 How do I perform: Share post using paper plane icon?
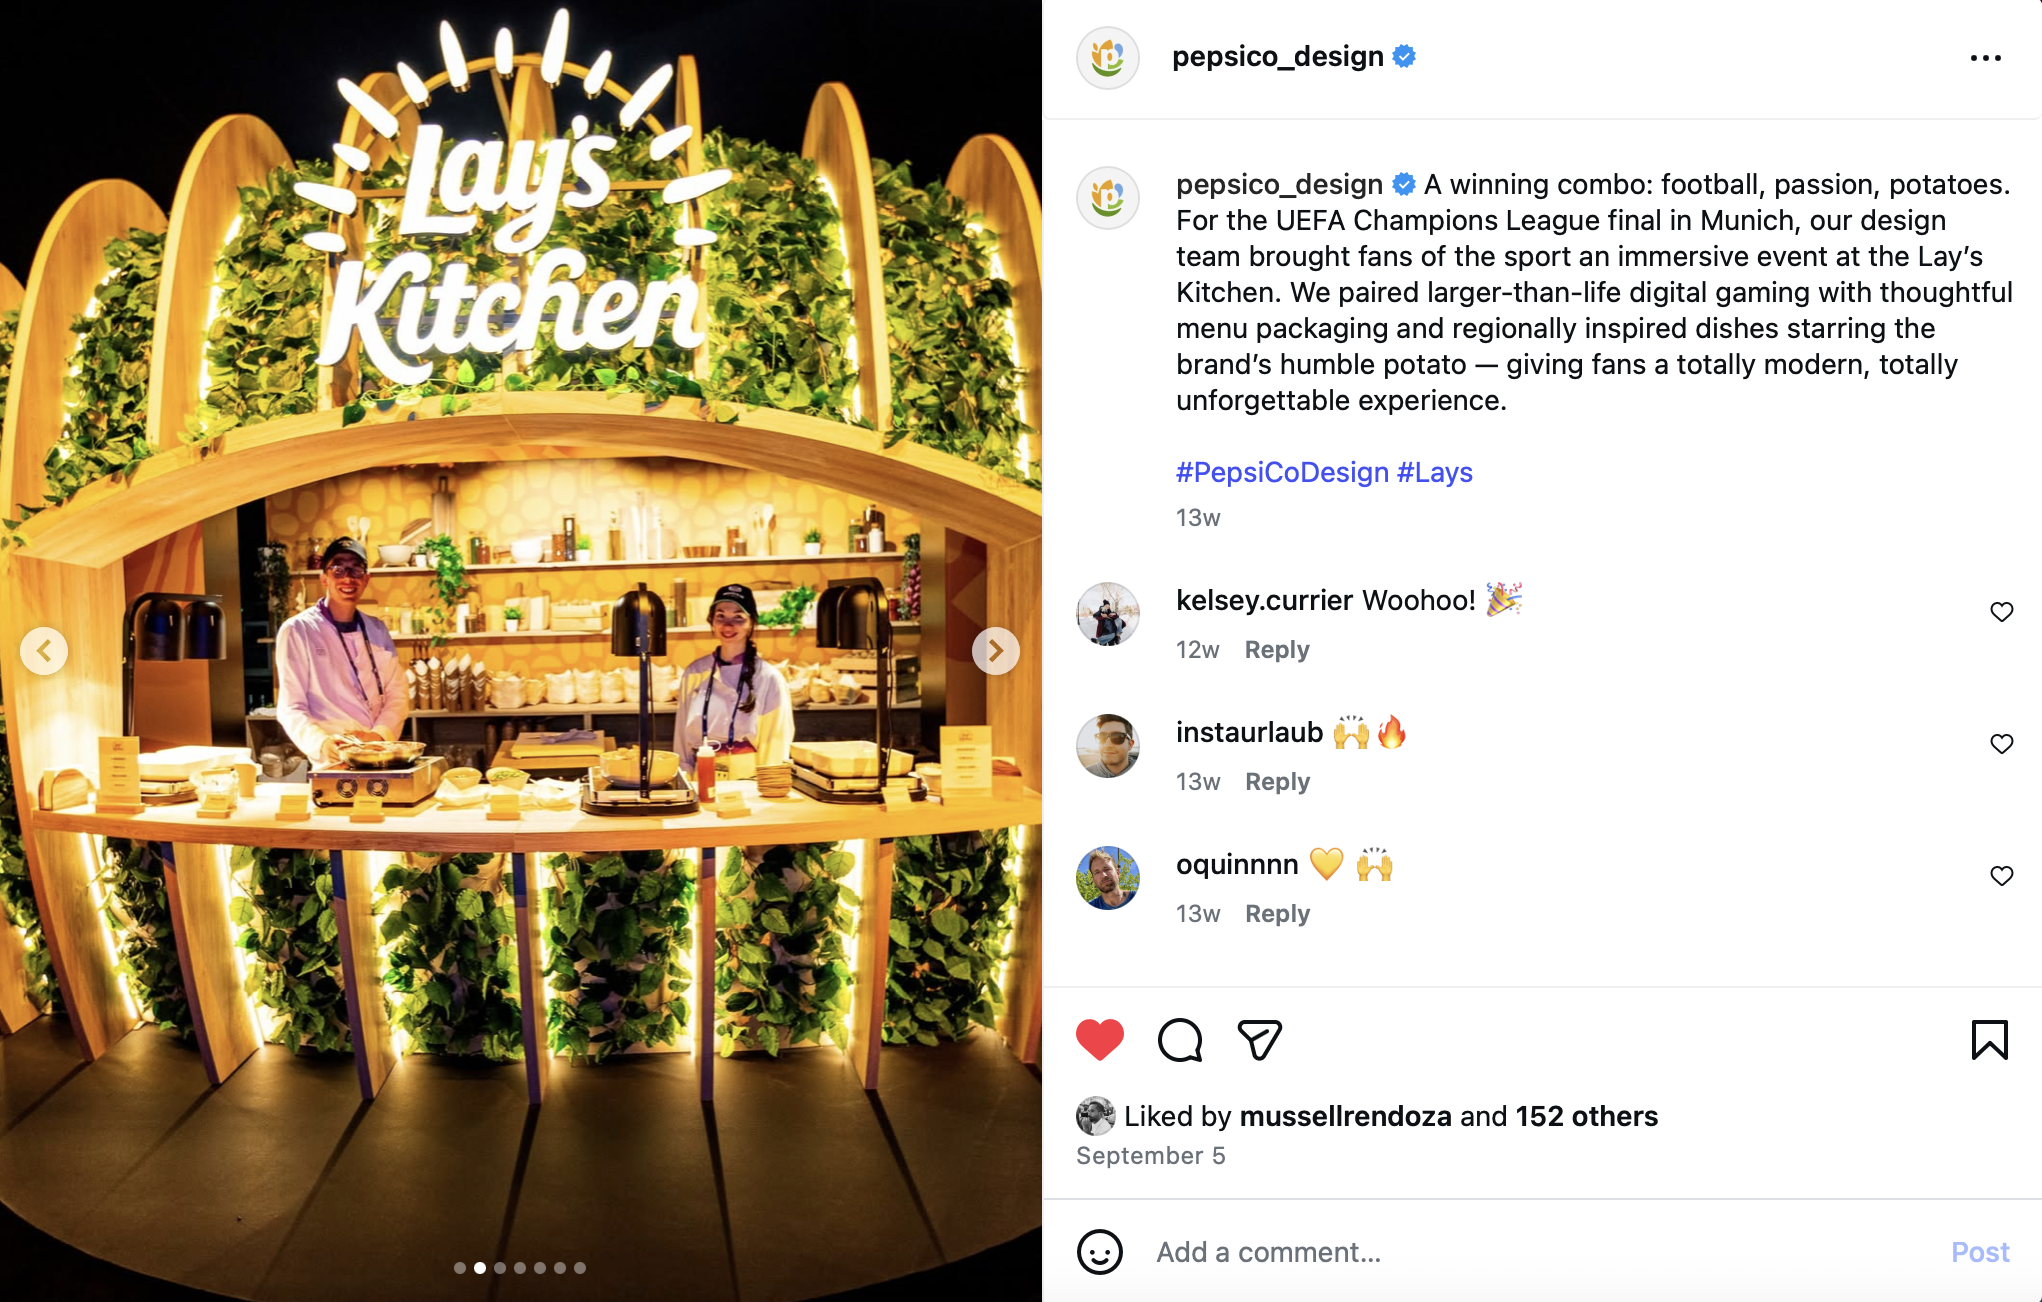(1260, 1040)
